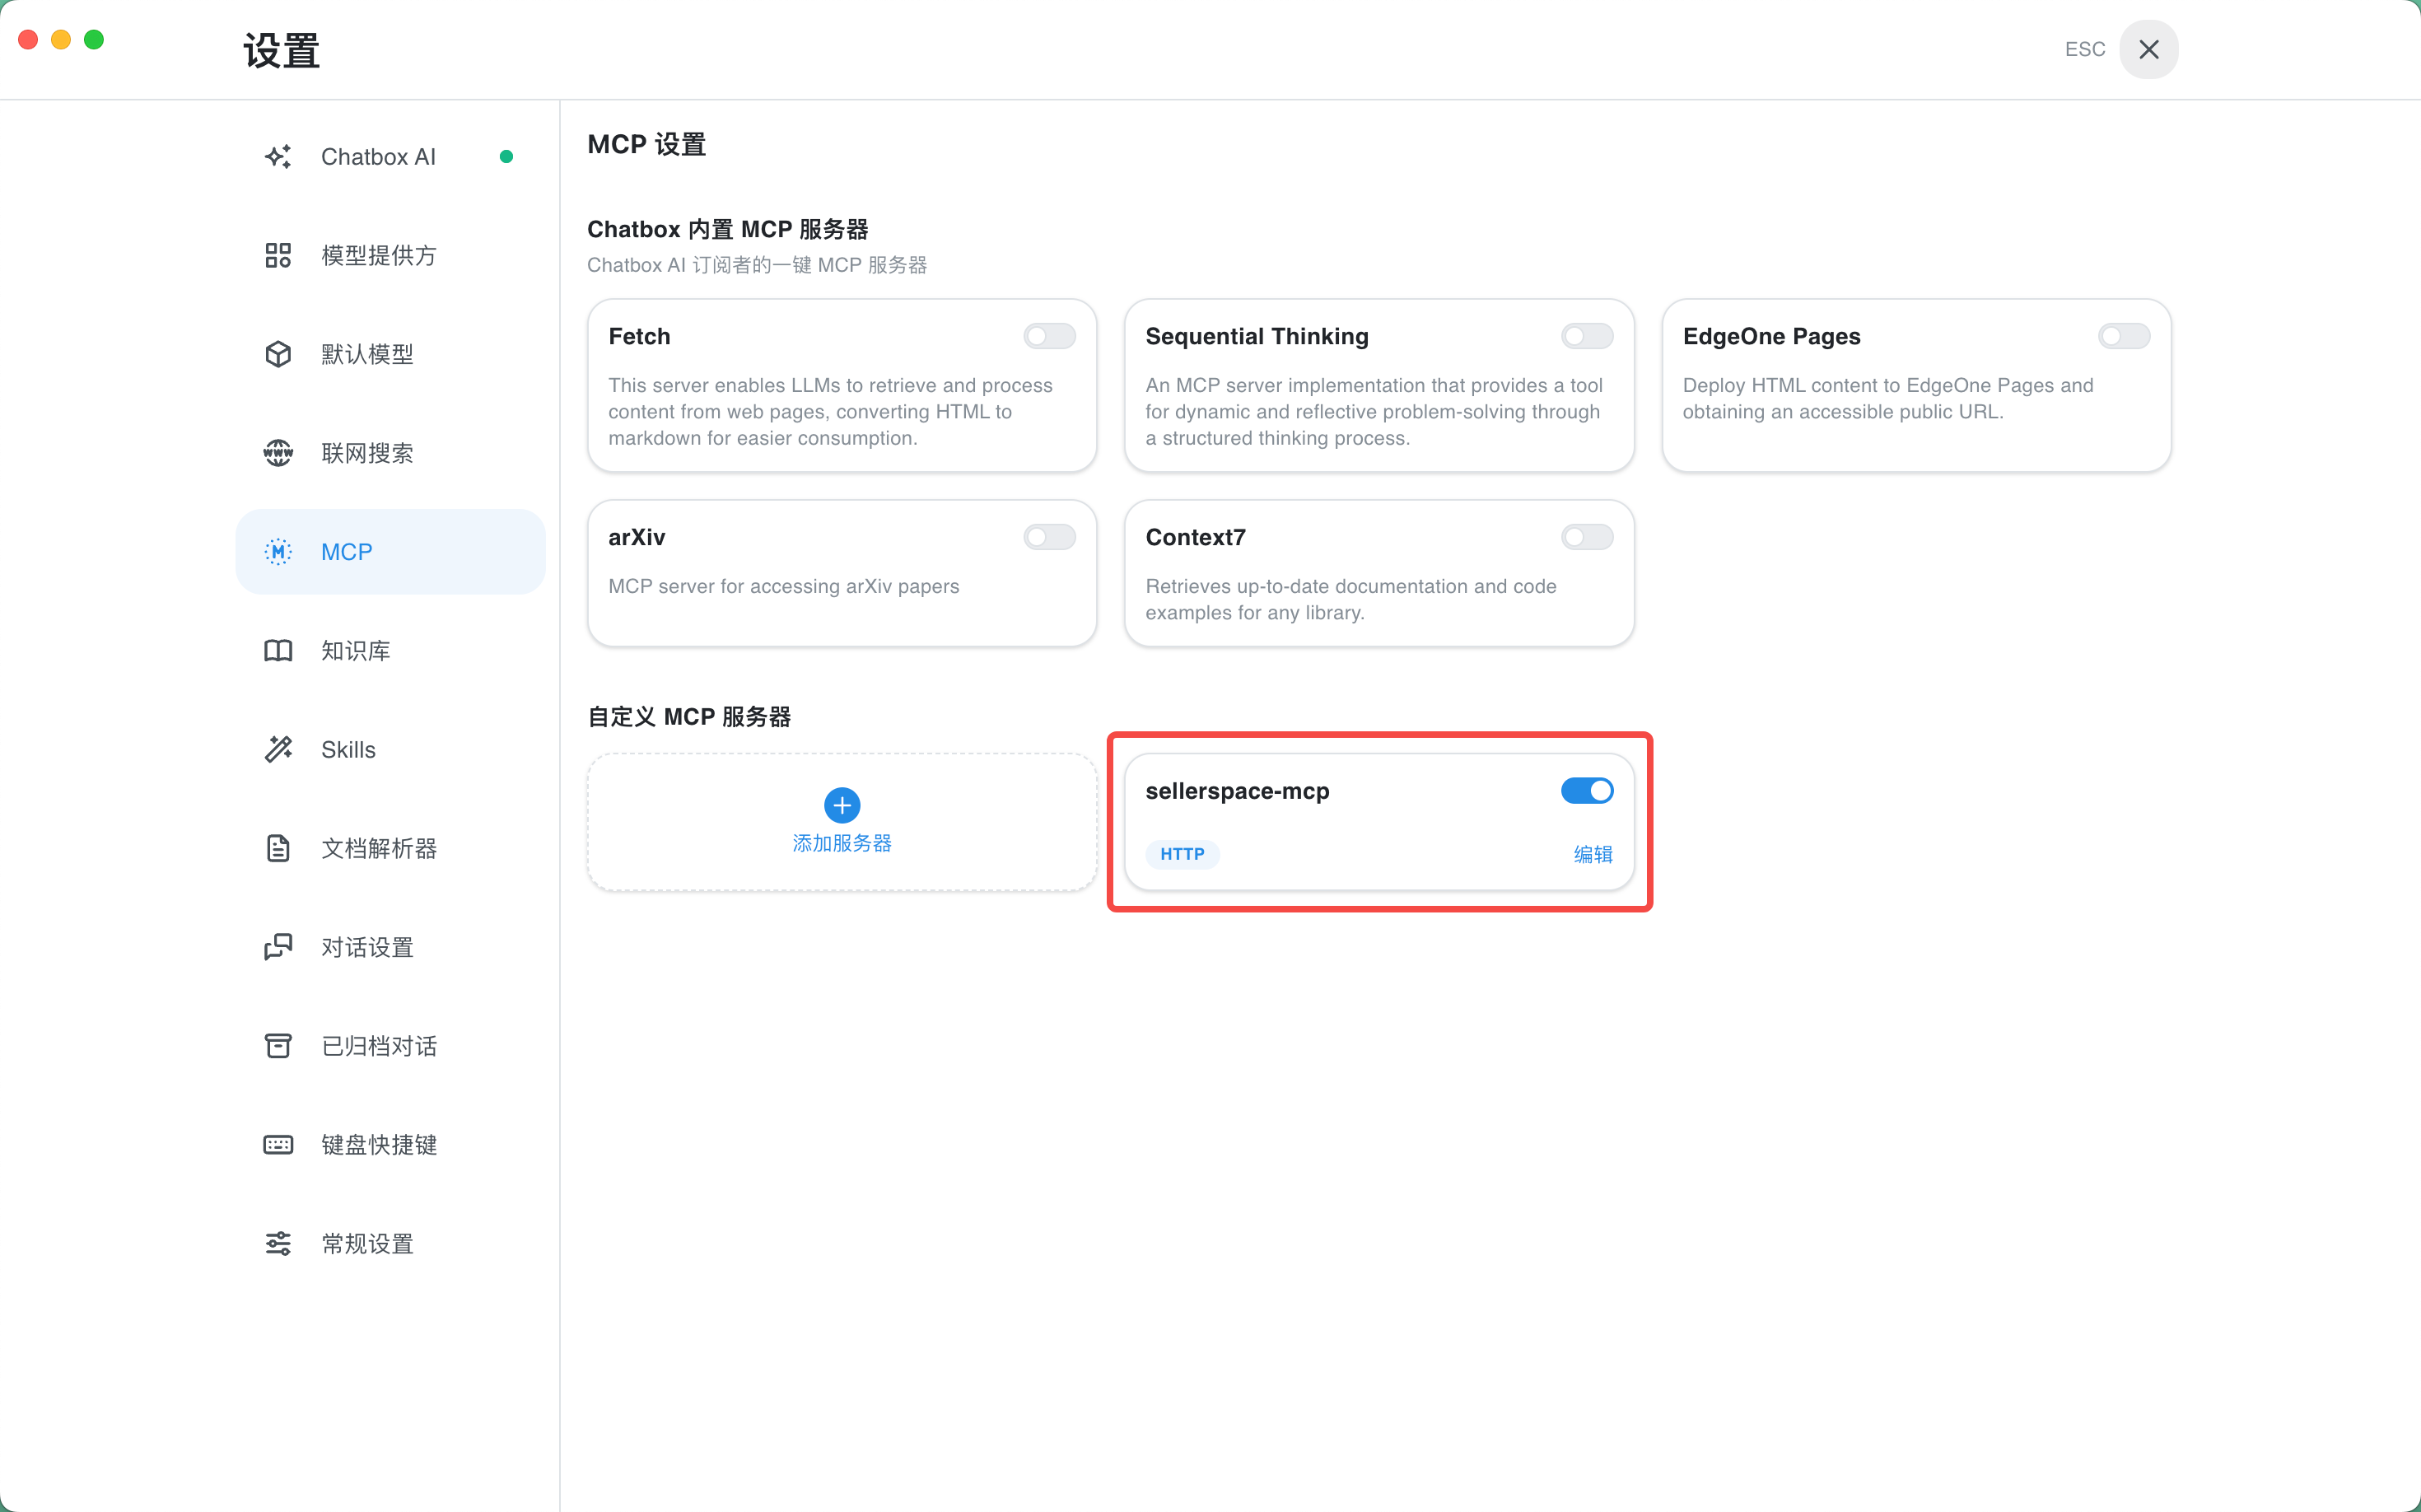
Task: Enable the Fetch MCP server toggle
Action: 1049,336
